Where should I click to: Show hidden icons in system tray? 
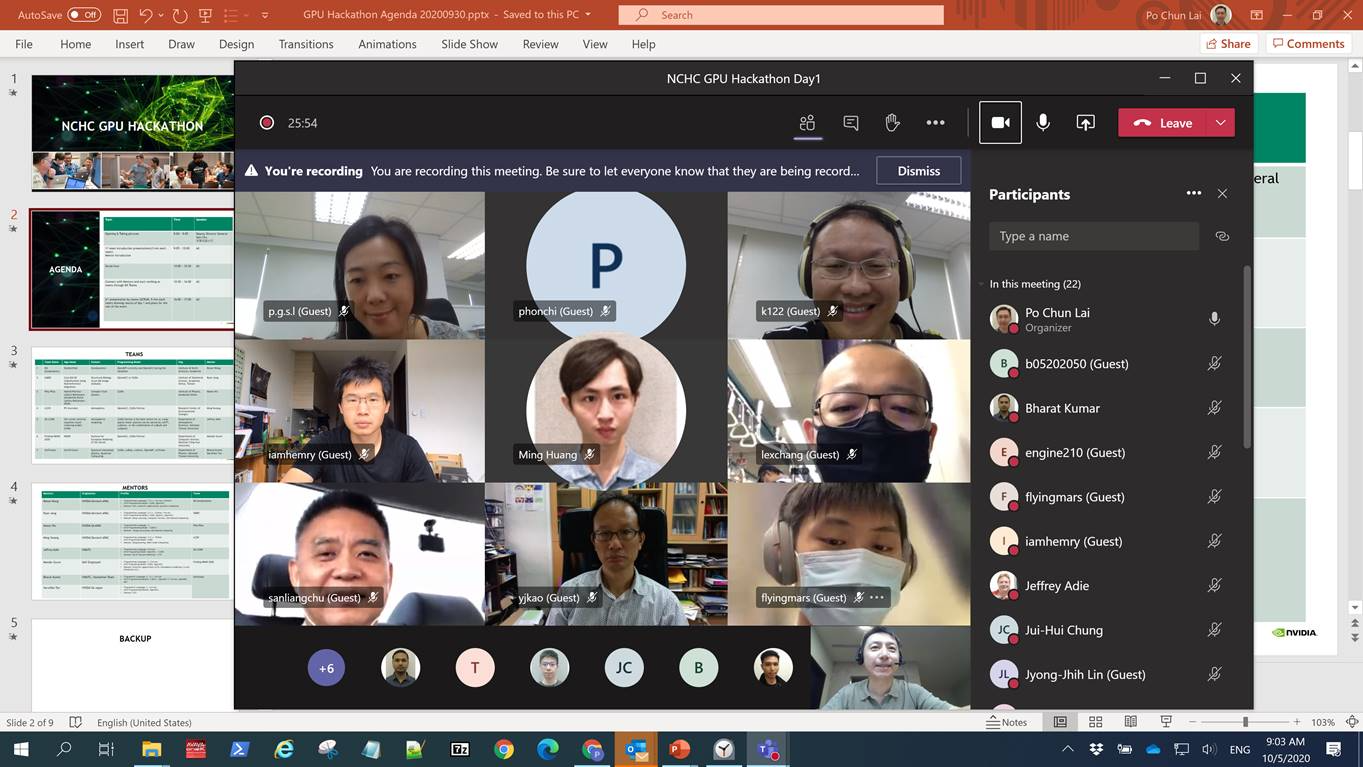(x=1068, y=749)
